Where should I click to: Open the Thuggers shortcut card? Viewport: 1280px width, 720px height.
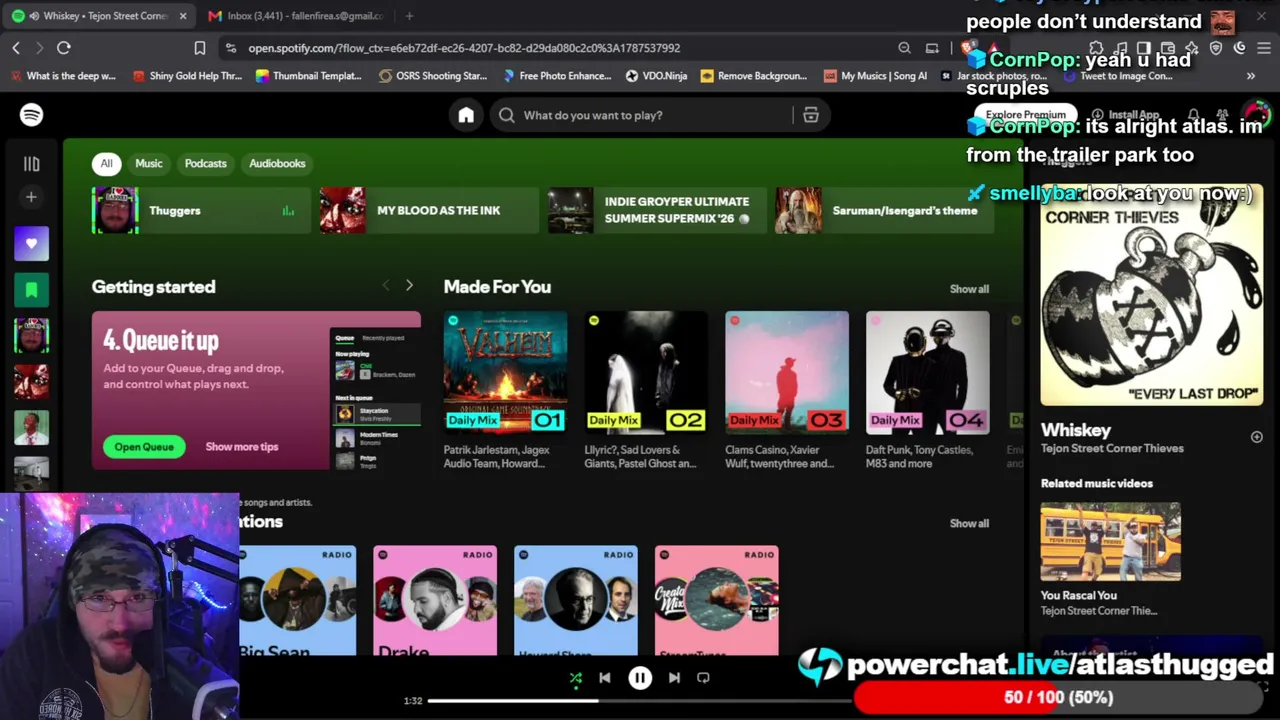(201, 211)
